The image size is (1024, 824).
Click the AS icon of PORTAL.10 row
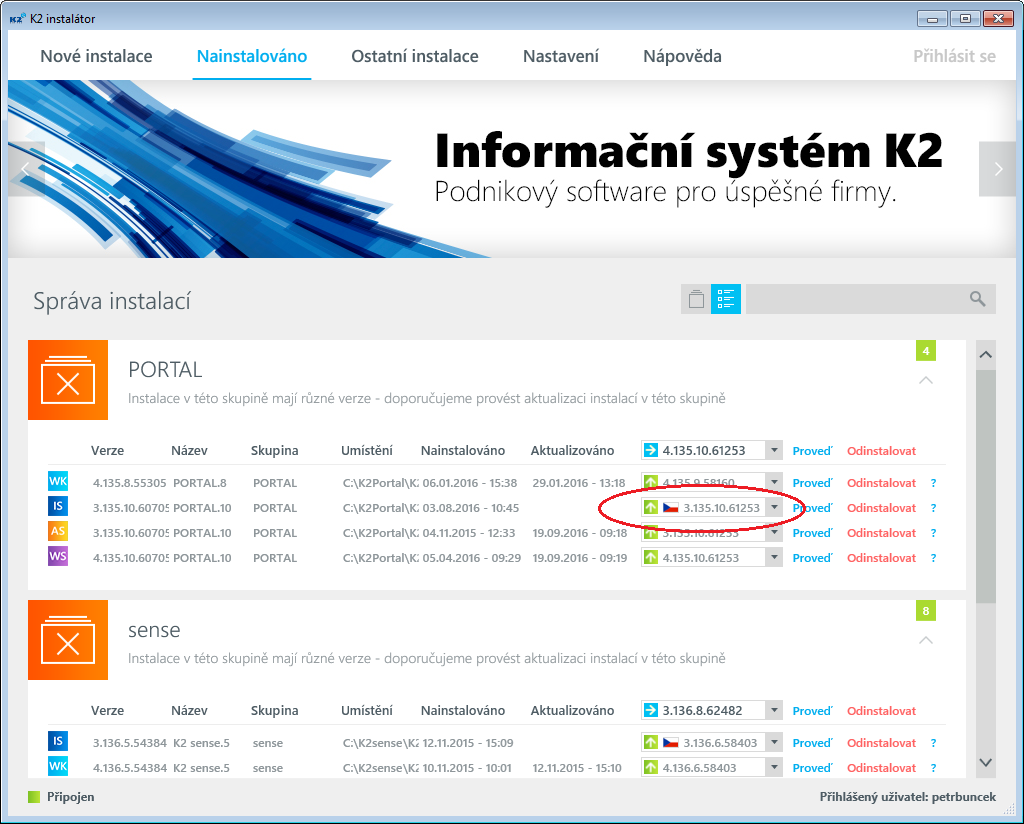[58, 531]
